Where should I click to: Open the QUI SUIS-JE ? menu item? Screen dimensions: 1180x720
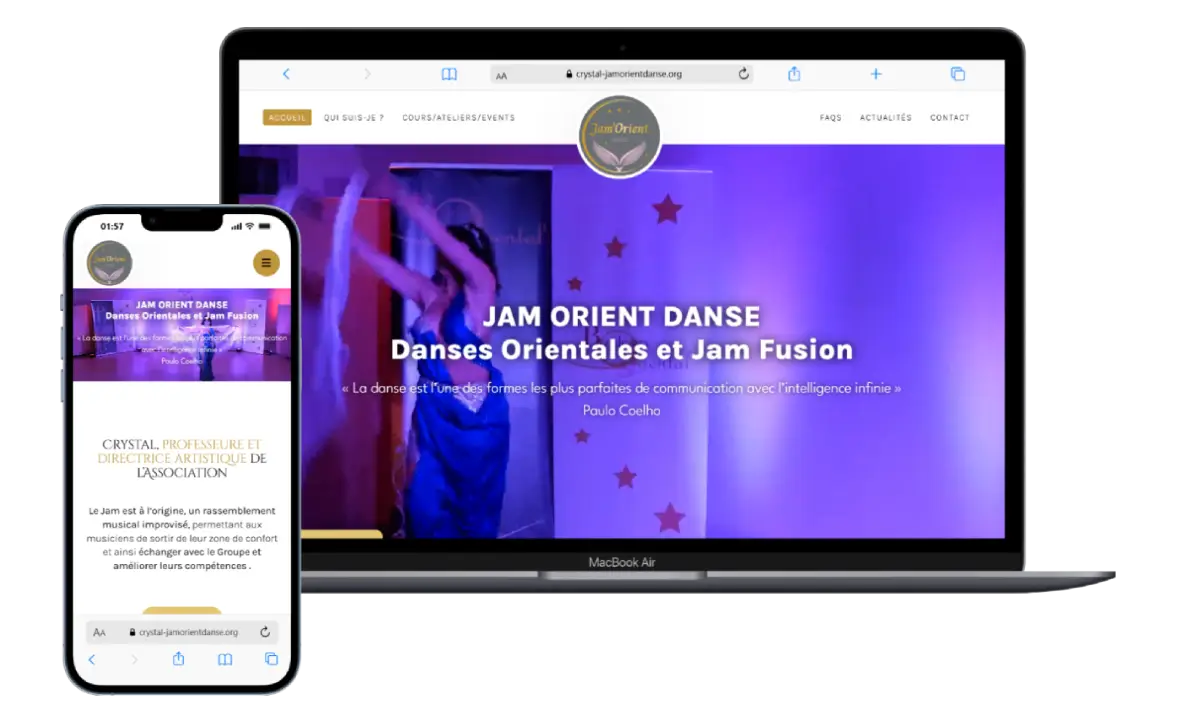(x=354, y=118)
